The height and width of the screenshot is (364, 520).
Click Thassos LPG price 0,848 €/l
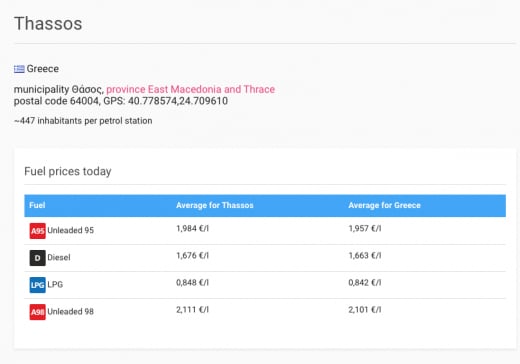(x=192, y=282)
